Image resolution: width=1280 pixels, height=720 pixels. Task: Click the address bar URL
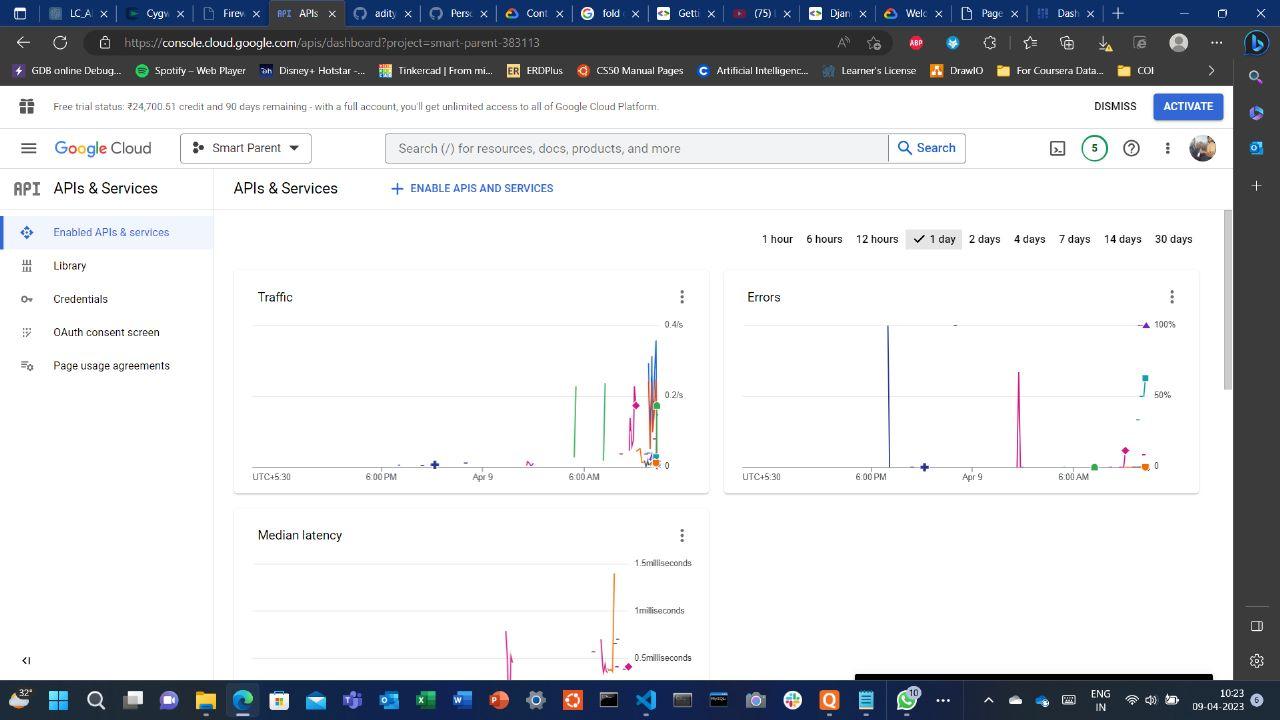point(332,43)
